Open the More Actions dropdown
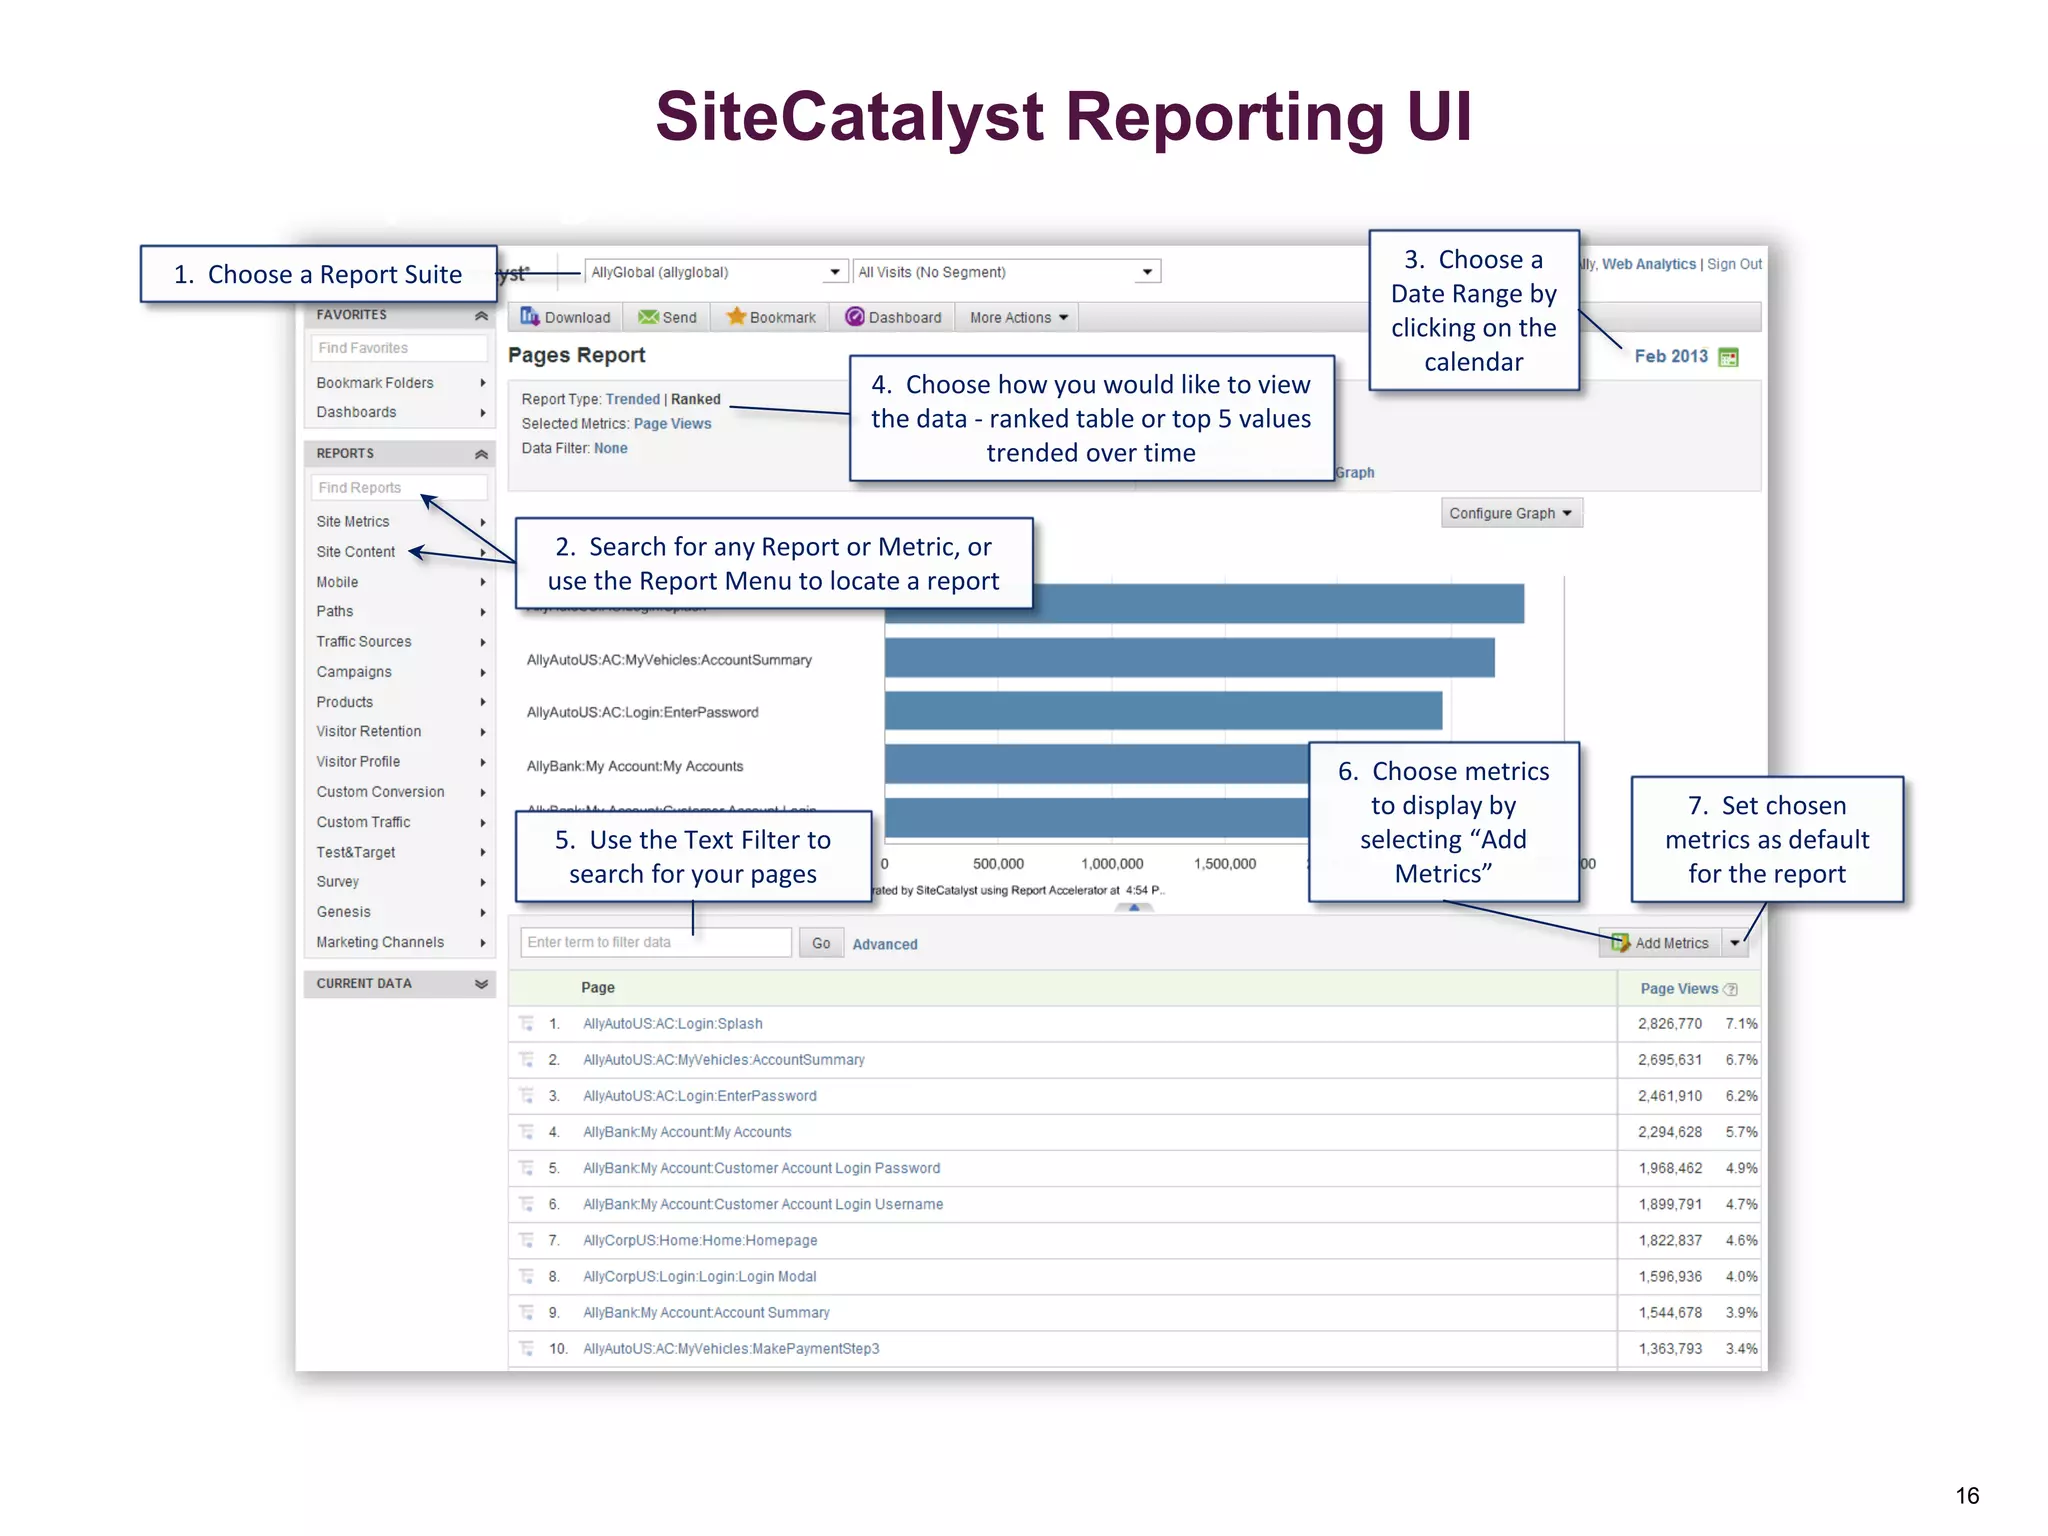This screenshot has width=2048, height=1536. click(1018, 317)
